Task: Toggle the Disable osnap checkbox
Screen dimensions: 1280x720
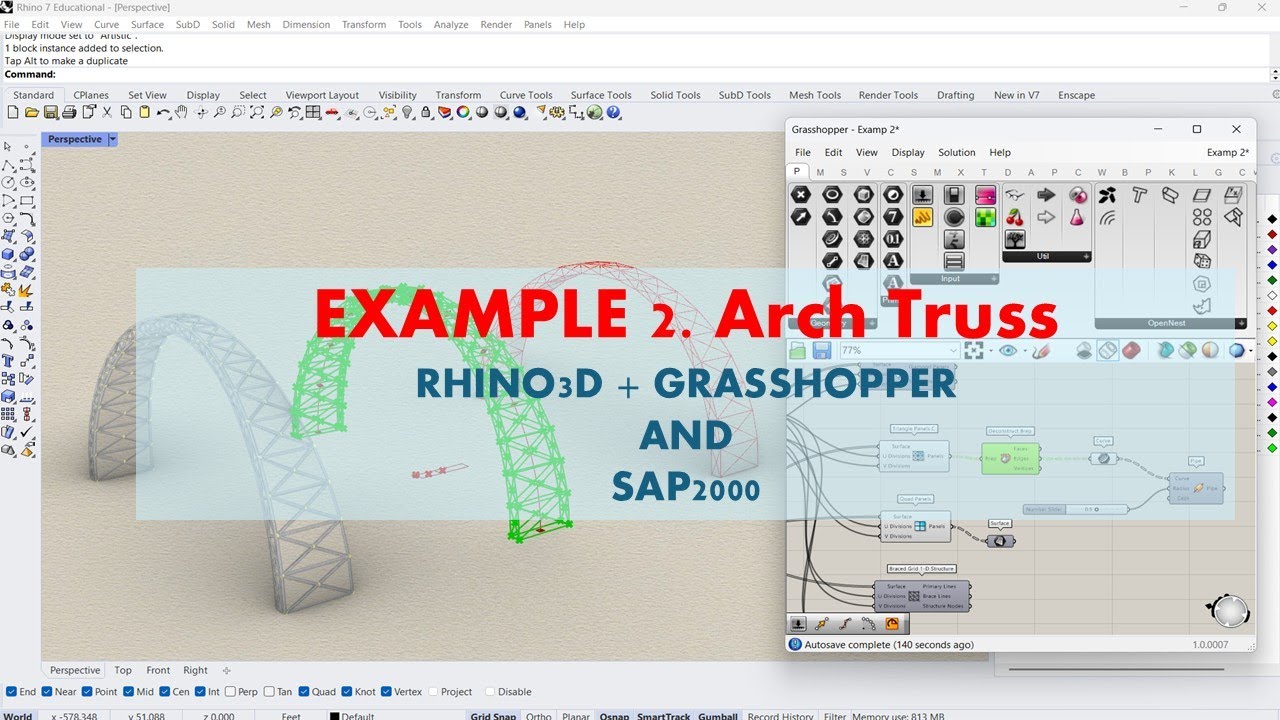Action: pyautogui.click(x=490, y=691)
